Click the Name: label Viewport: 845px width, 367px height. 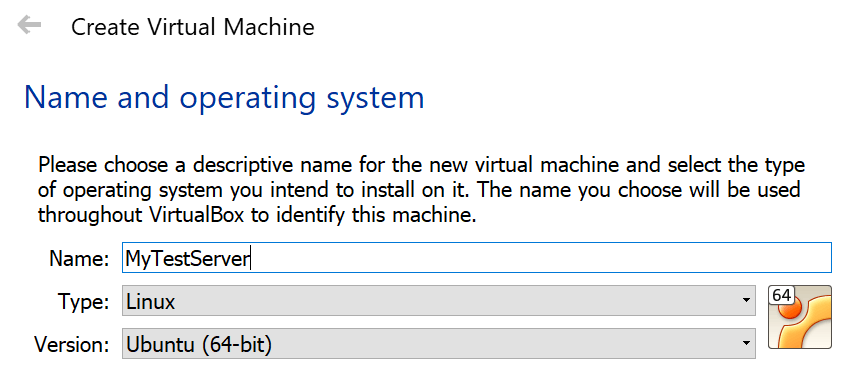click(79, 259)
